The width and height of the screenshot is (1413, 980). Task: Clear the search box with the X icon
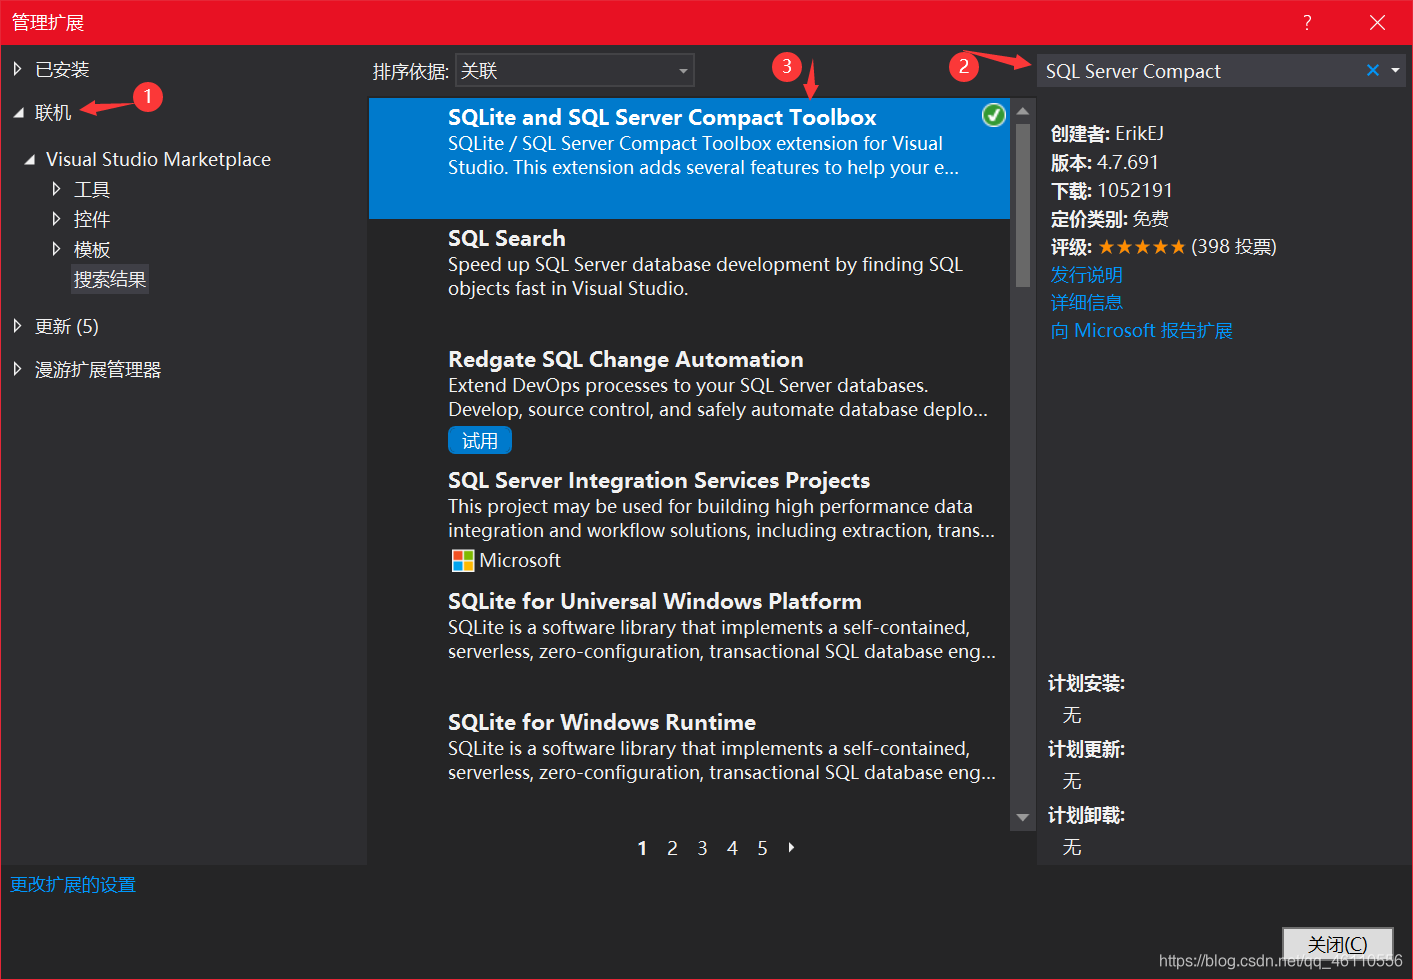pyautogui.click(x=1373, y=70)
